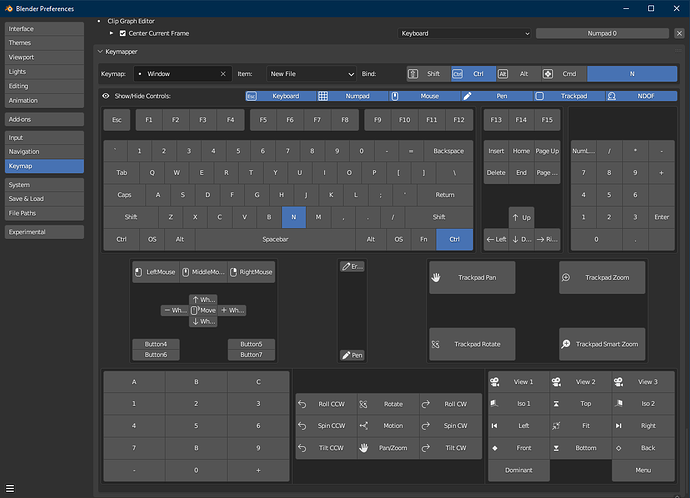This screenshot has width=690, height=498.
Task: Clear the Window keymap field
Action: tap(223, 74)
